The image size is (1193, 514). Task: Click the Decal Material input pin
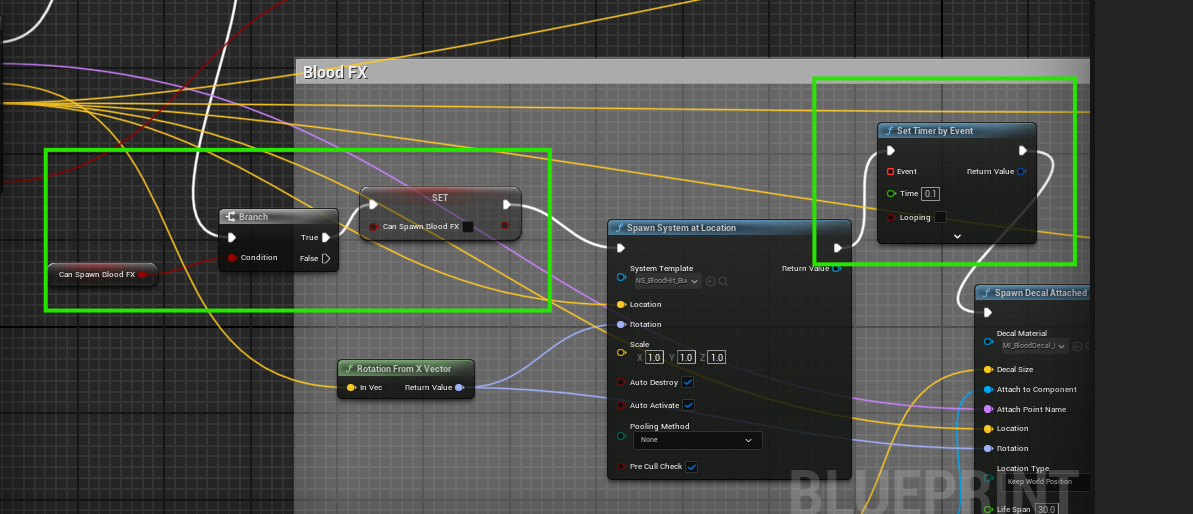pos(988,341)
